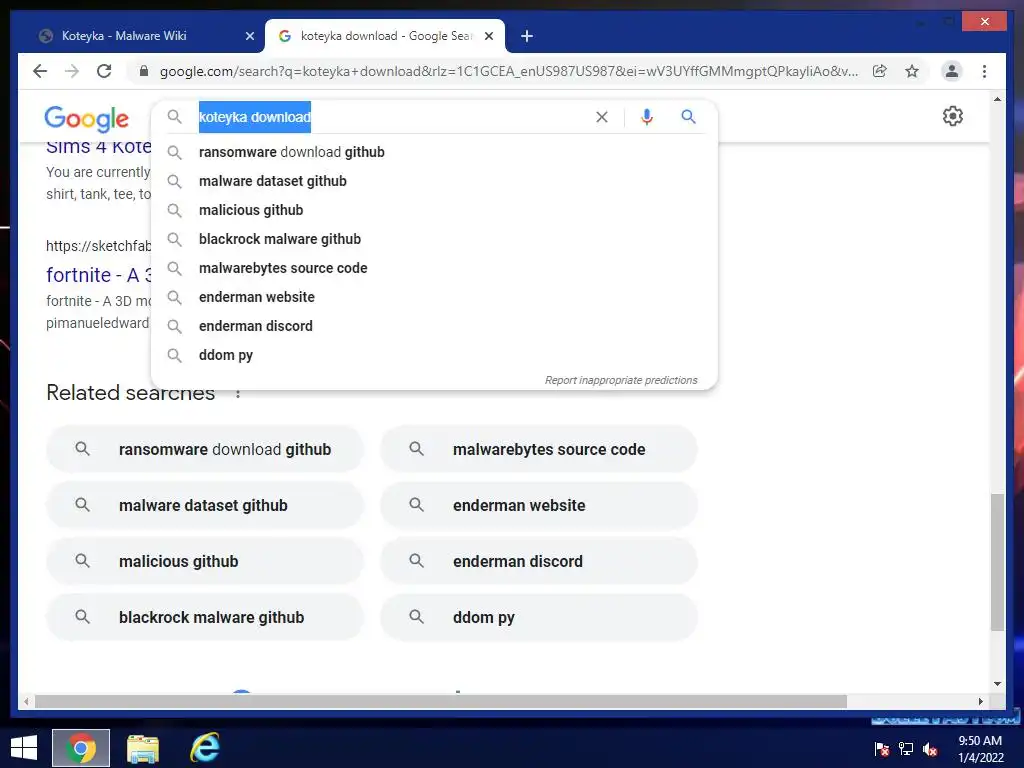The image size is (1024, 768).
Task: Submit search with blue magnifier icon
Action: (688, 117)
